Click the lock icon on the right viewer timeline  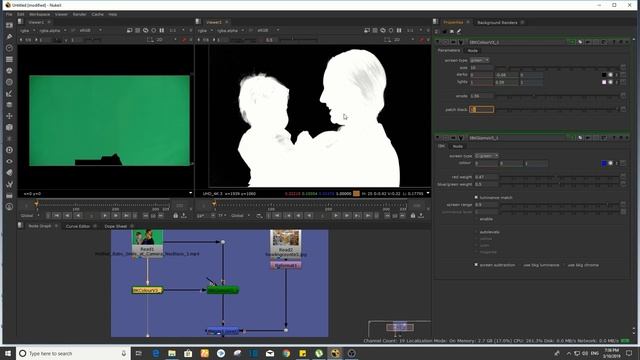click(x=413, y=216)
